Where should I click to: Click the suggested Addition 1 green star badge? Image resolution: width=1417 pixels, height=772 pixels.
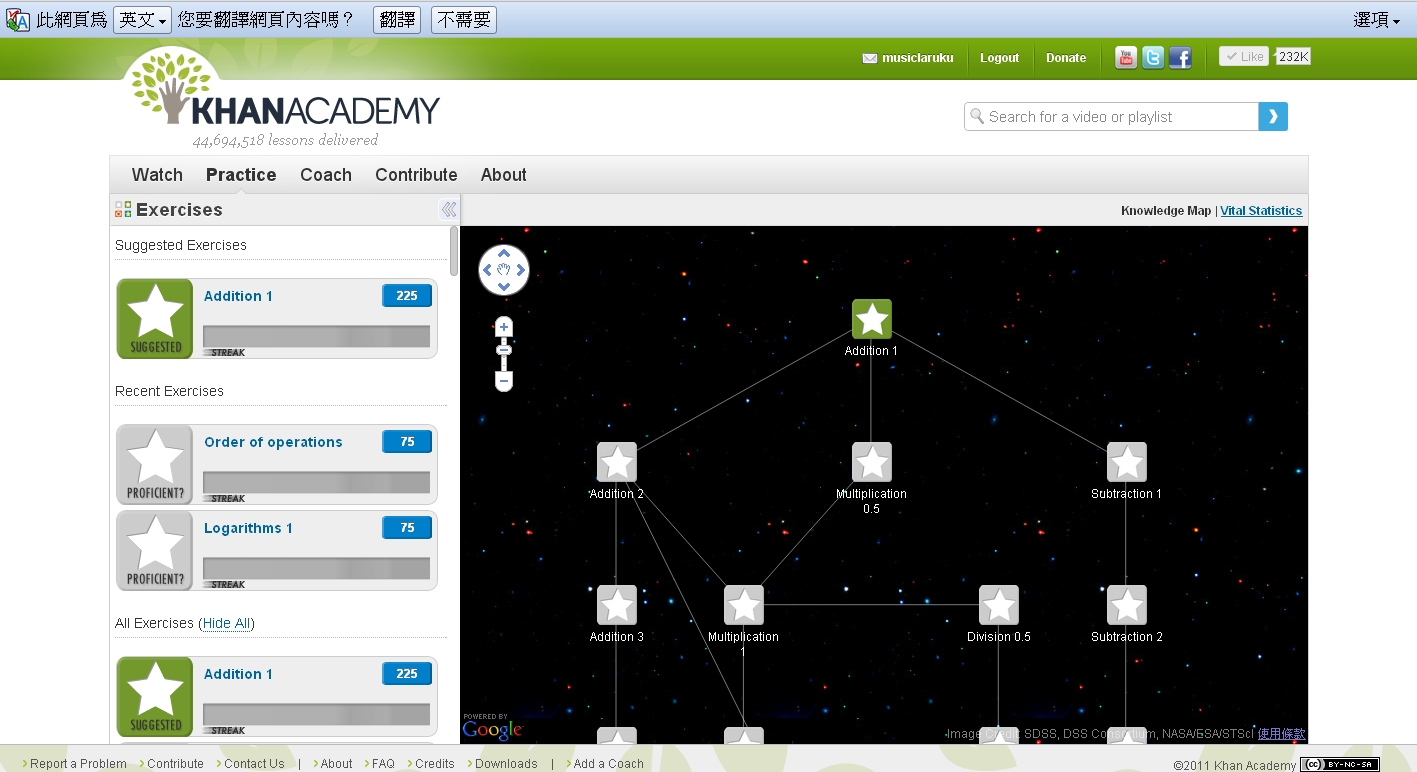click(155, 318)
